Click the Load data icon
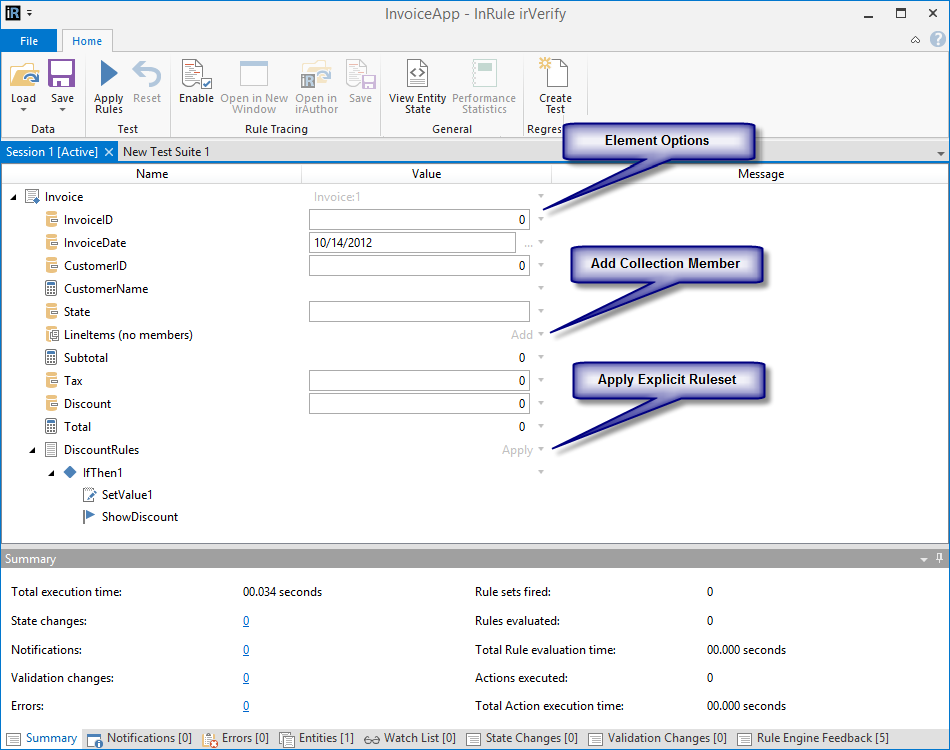The width and height of the screenshot is (950, 750). [x=23, y=76]
